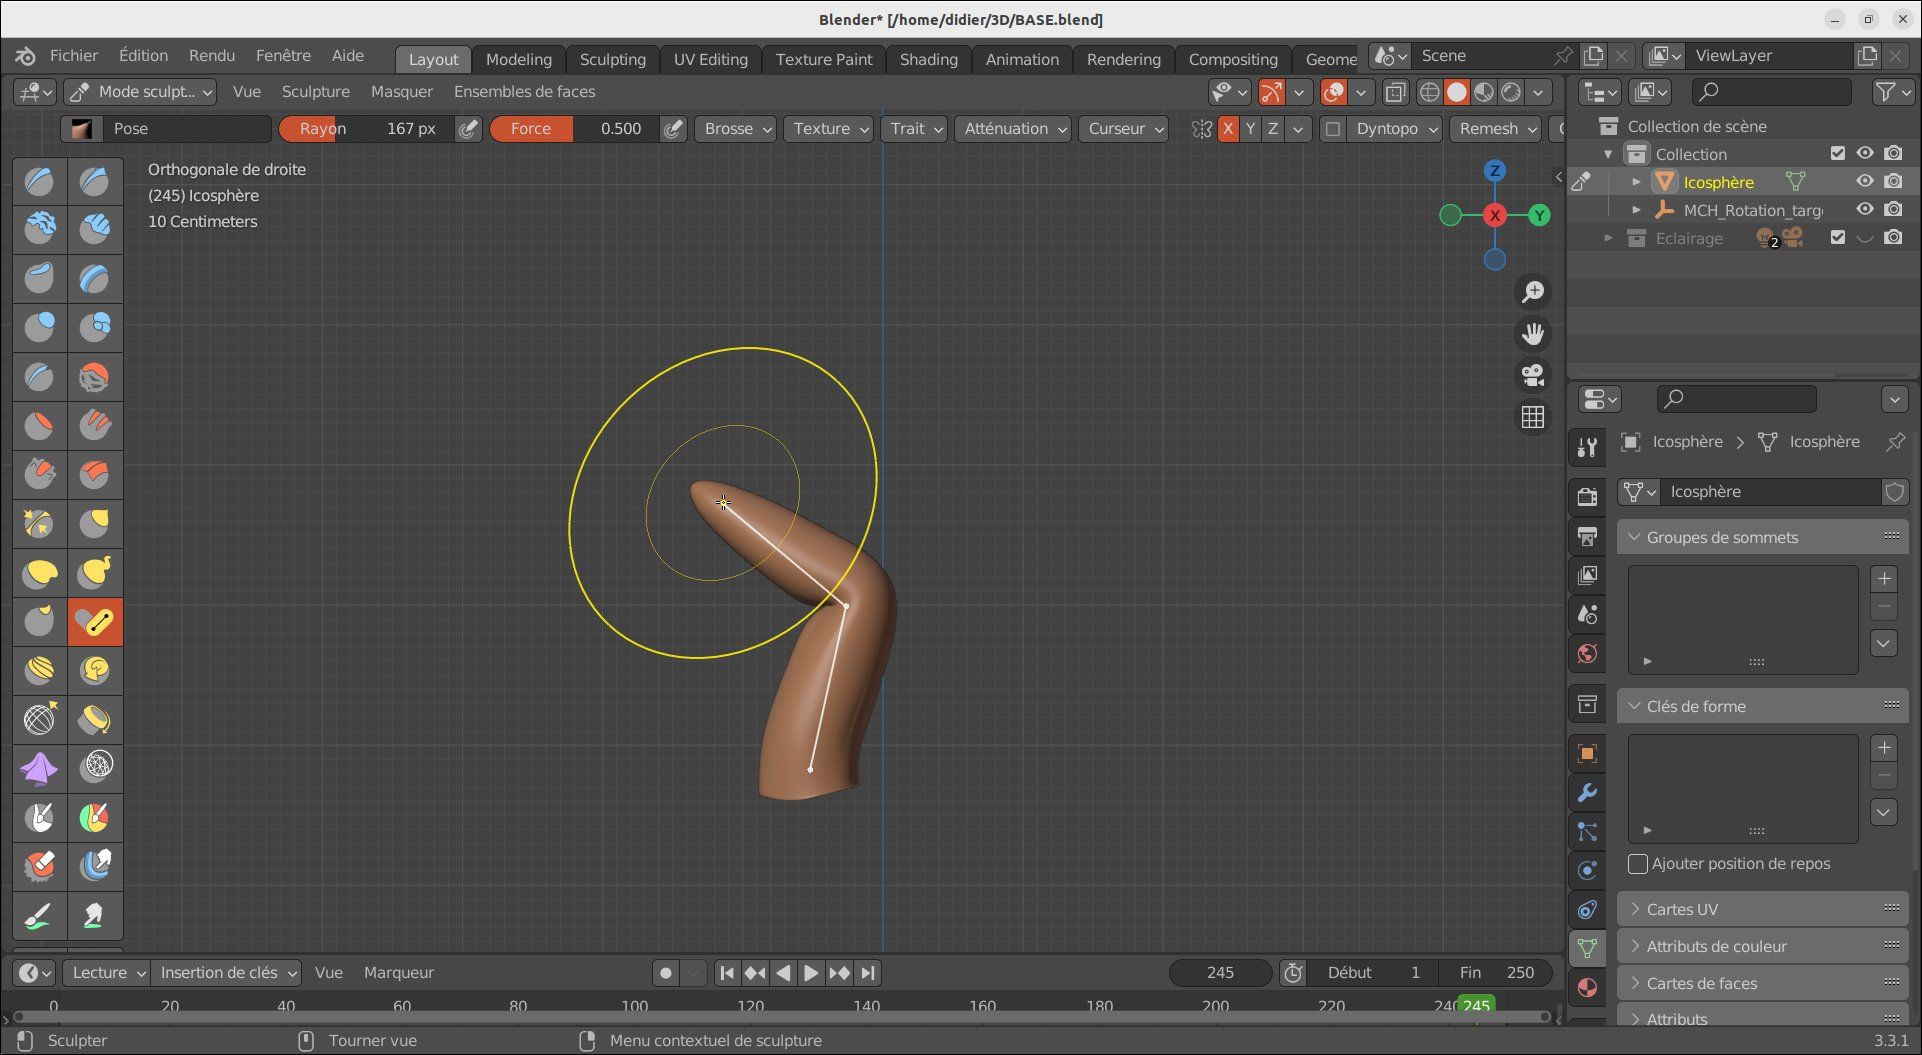Viewport: 1922px width, 1055px height.
Task: Expand the Eclairage collection tree row
Action: point(1608,238)
